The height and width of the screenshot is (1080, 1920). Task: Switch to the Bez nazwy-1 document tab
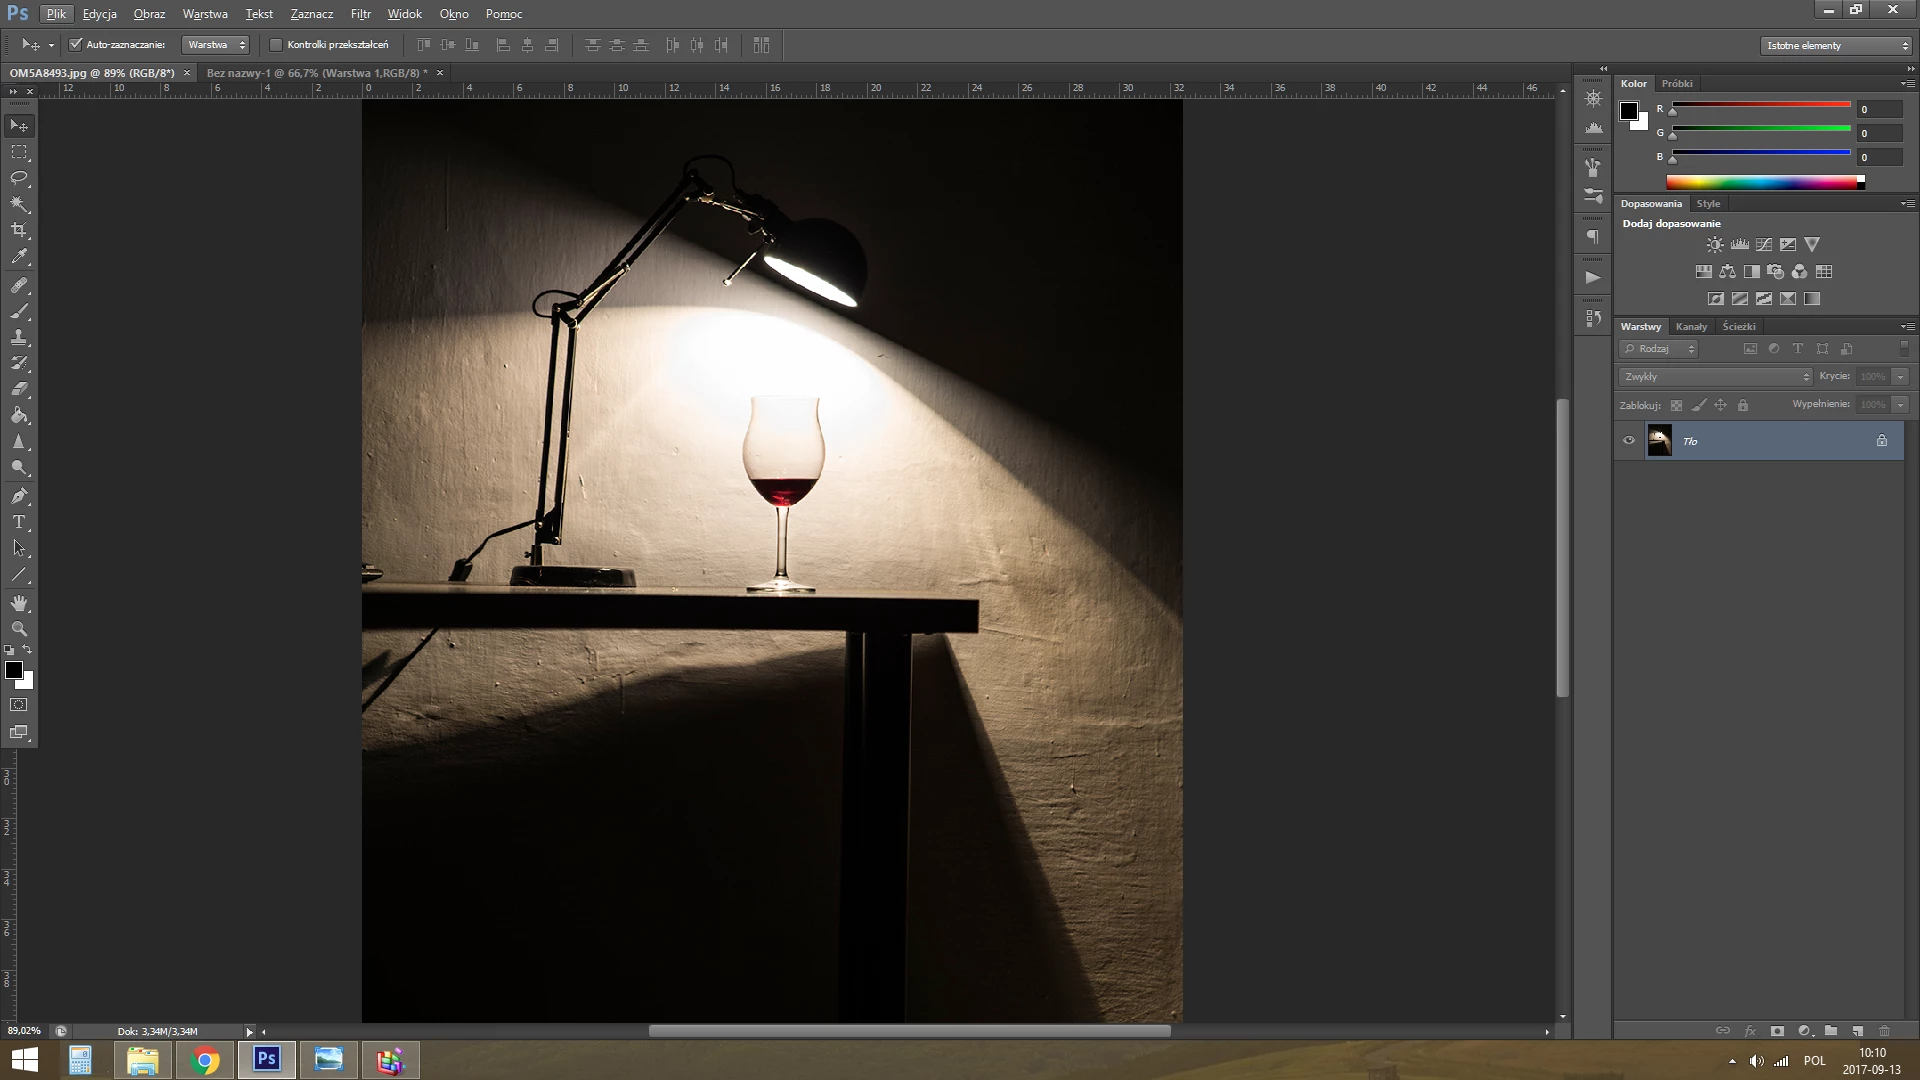[316, 73]
